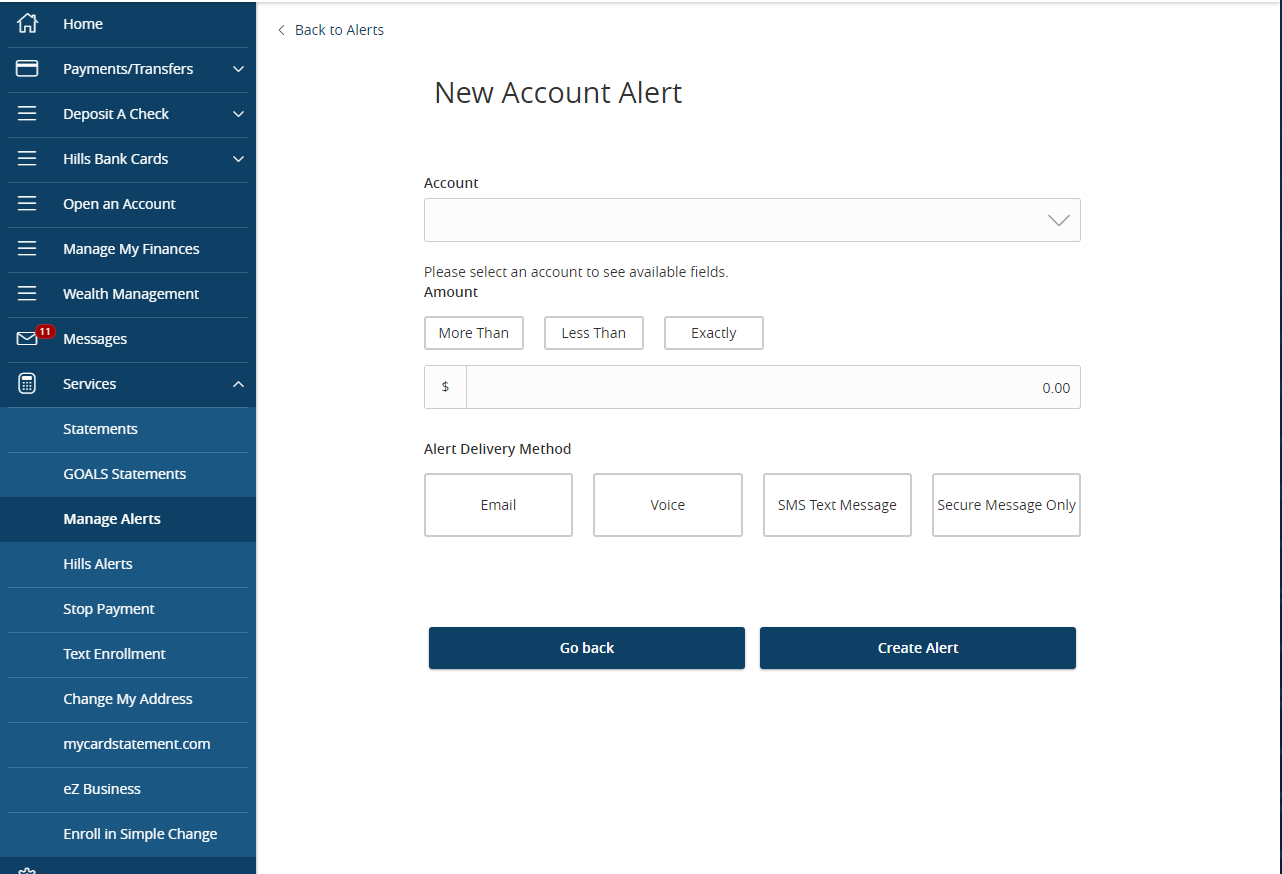This screenshot has height=874, width=1282.
Task: Collapse the Services submenu chevron
Action: (x=238, y=384)
